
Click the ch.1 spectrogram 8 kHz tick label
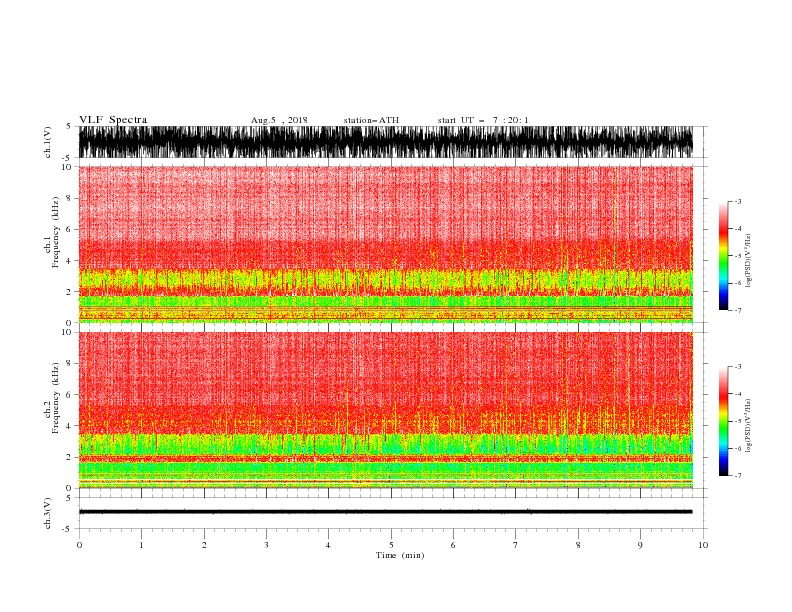[x=69, y=198]
